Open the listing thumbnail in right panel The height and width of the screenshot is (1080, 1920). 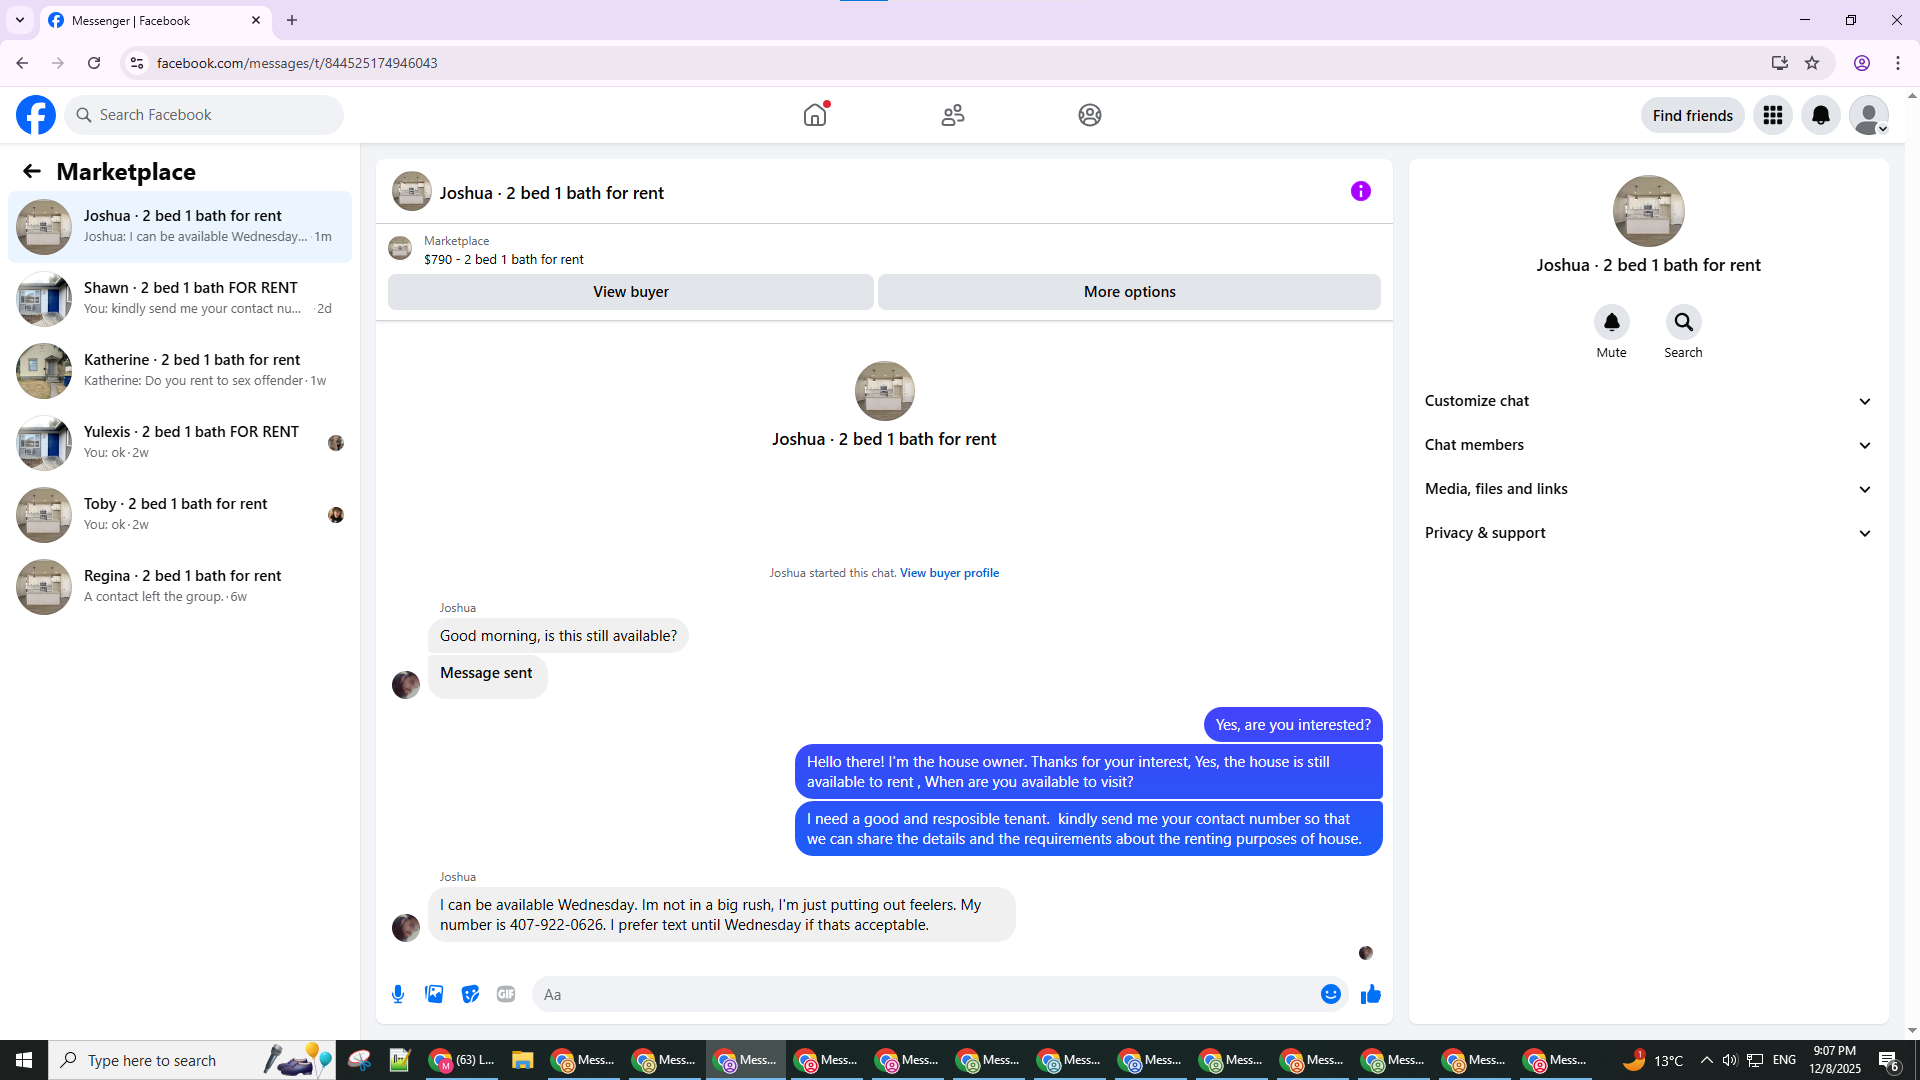pos(1649,211)
